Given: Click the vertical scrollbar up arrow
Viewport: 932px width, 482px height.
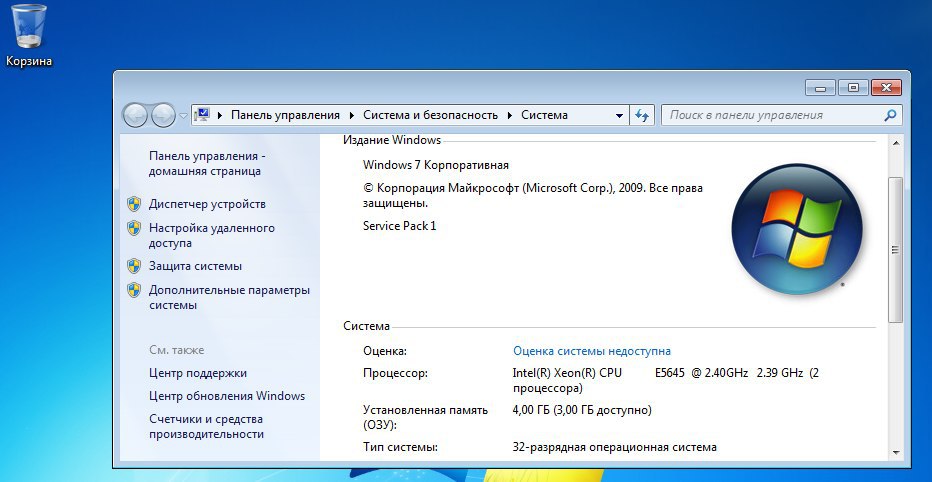Looking at the screenshot, I should click(x=896, y=143).
